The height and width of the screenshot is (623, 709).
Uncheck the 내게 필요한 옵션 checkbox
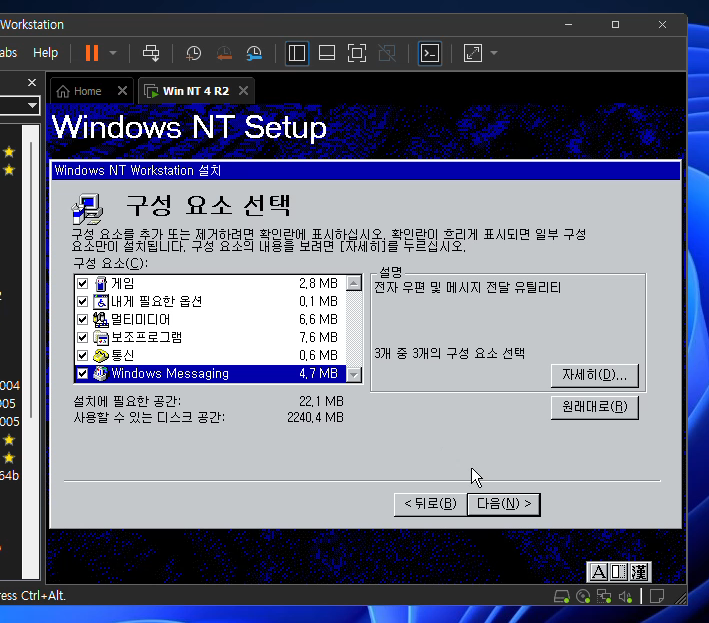click(x=82, y=302)
